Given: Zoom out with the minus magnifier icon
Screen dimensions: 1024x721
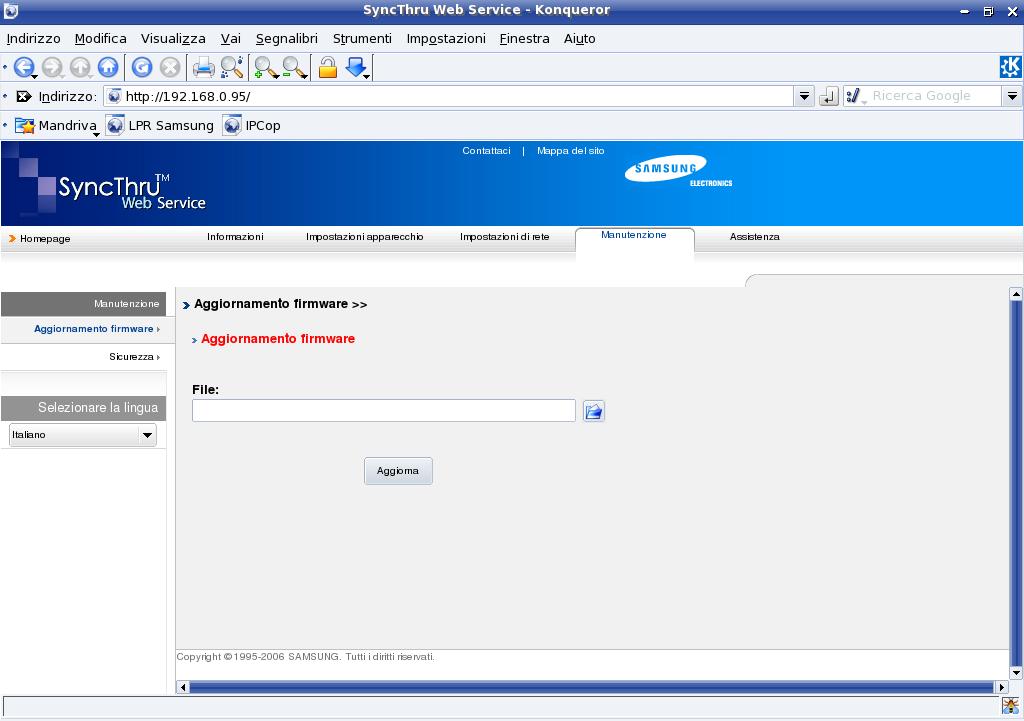Looking at the screenshot, I should click(294, 67).
